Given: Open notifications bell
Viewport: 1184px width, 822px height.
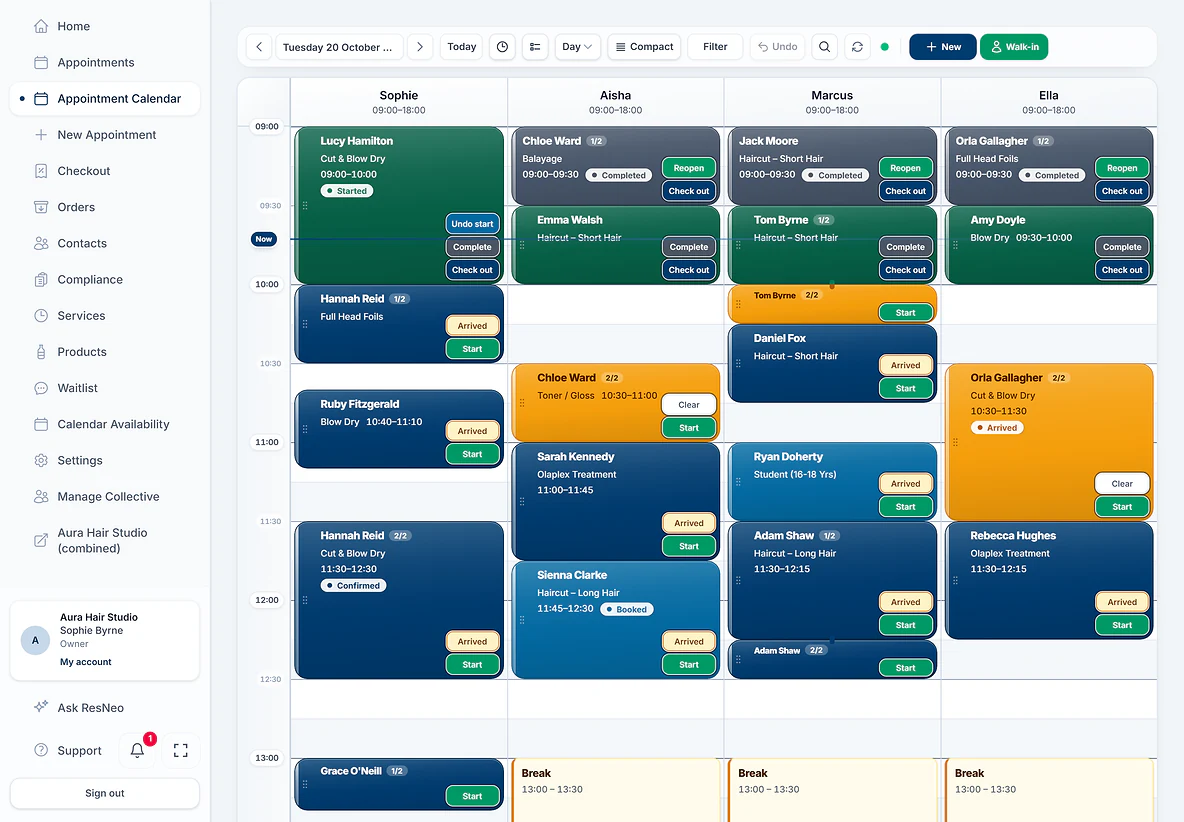Looking at the screenshot, I should coord(137,750).
